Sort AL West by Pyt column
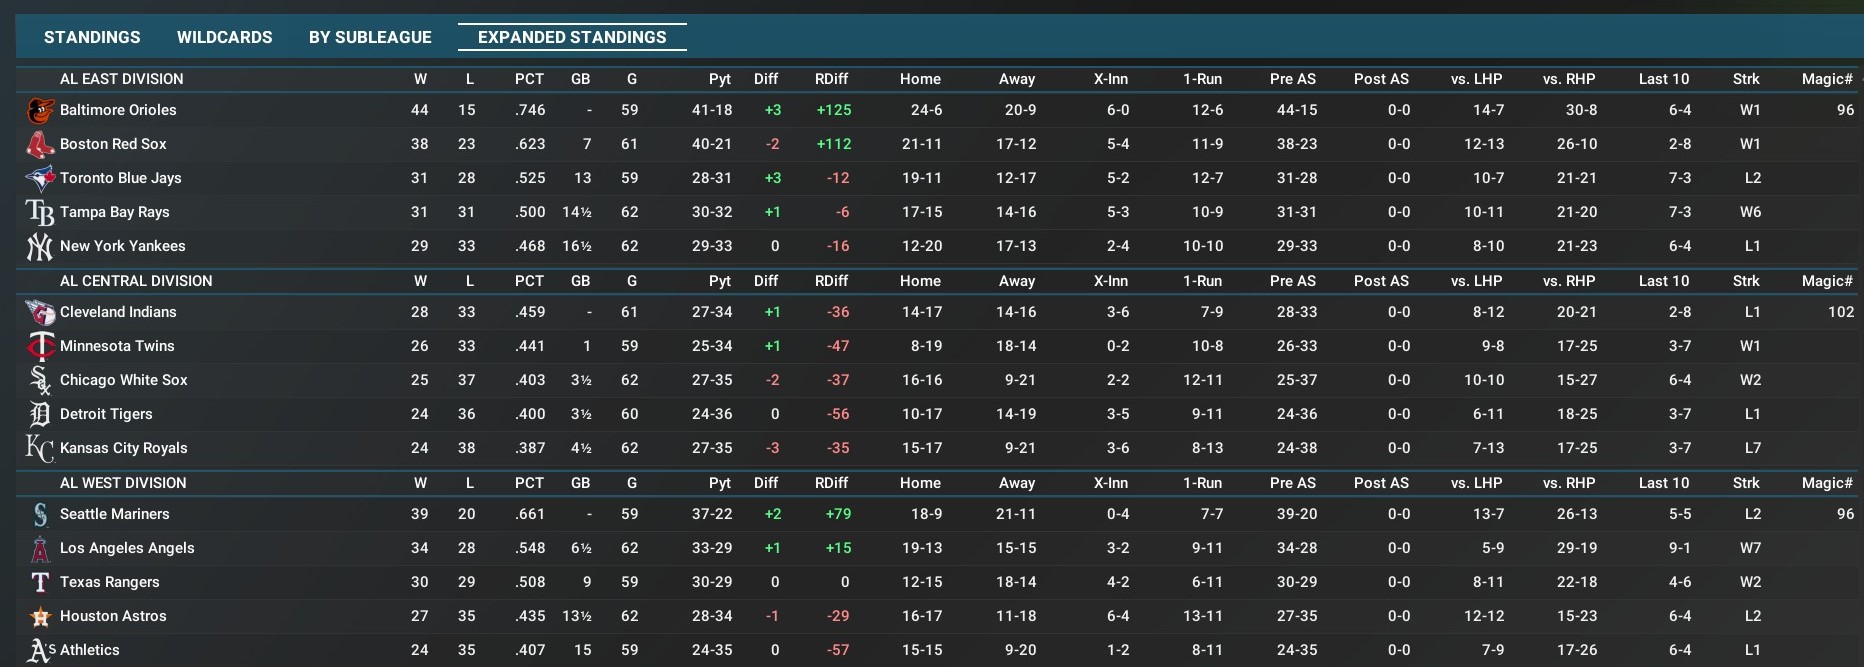 click(720, 483)
